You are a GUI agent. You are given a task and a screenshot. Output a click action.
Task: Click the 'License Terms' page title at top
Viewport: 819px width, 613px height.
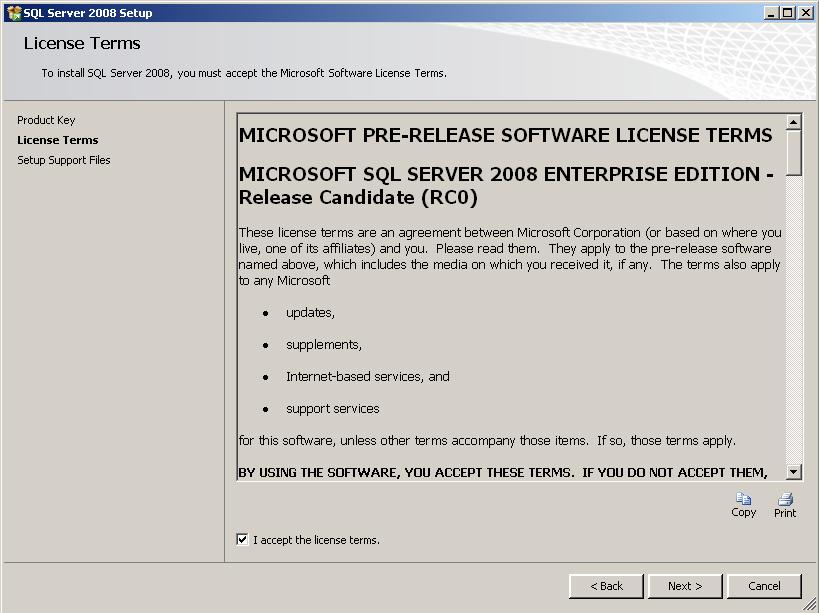click(x=82, y=43)
